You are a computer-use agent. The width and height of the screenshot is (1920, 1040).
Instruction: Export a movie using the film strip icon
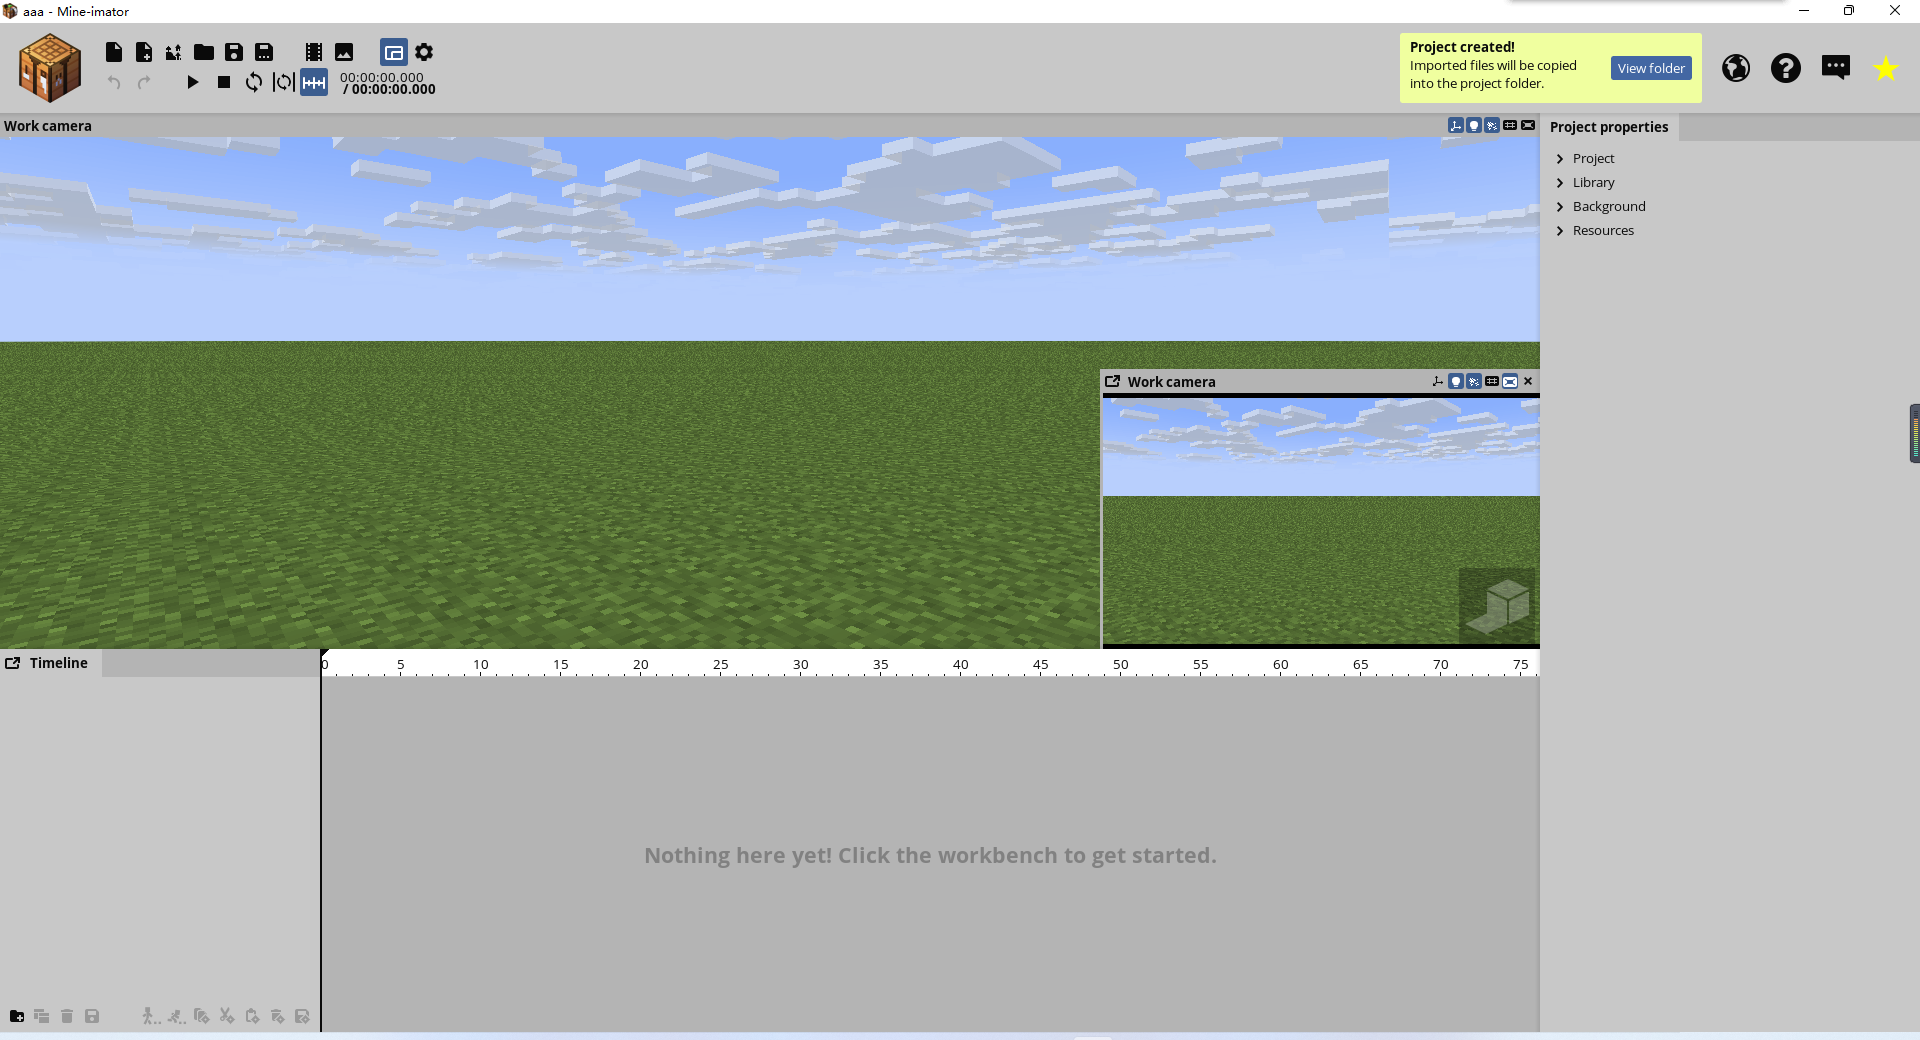point(314,52)
